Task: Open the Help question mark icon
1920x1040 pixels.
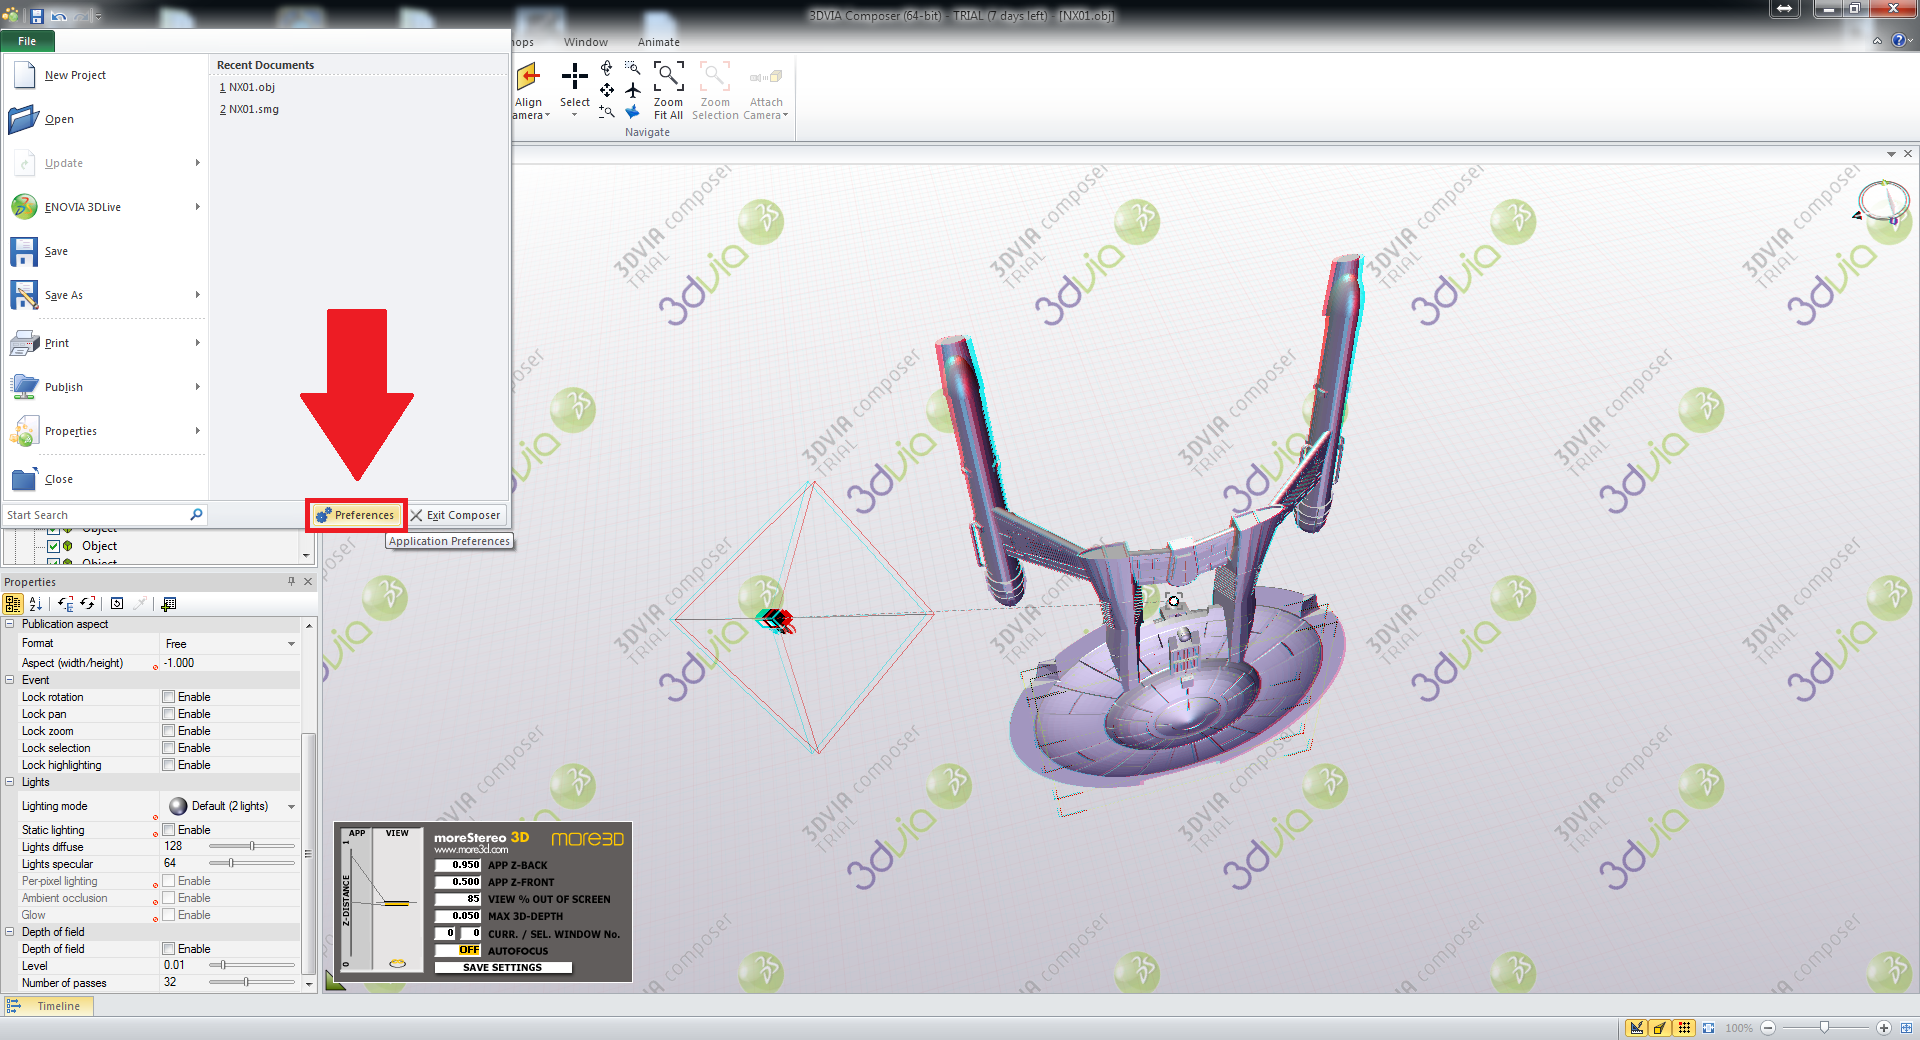Action: tap(1899, 41)
